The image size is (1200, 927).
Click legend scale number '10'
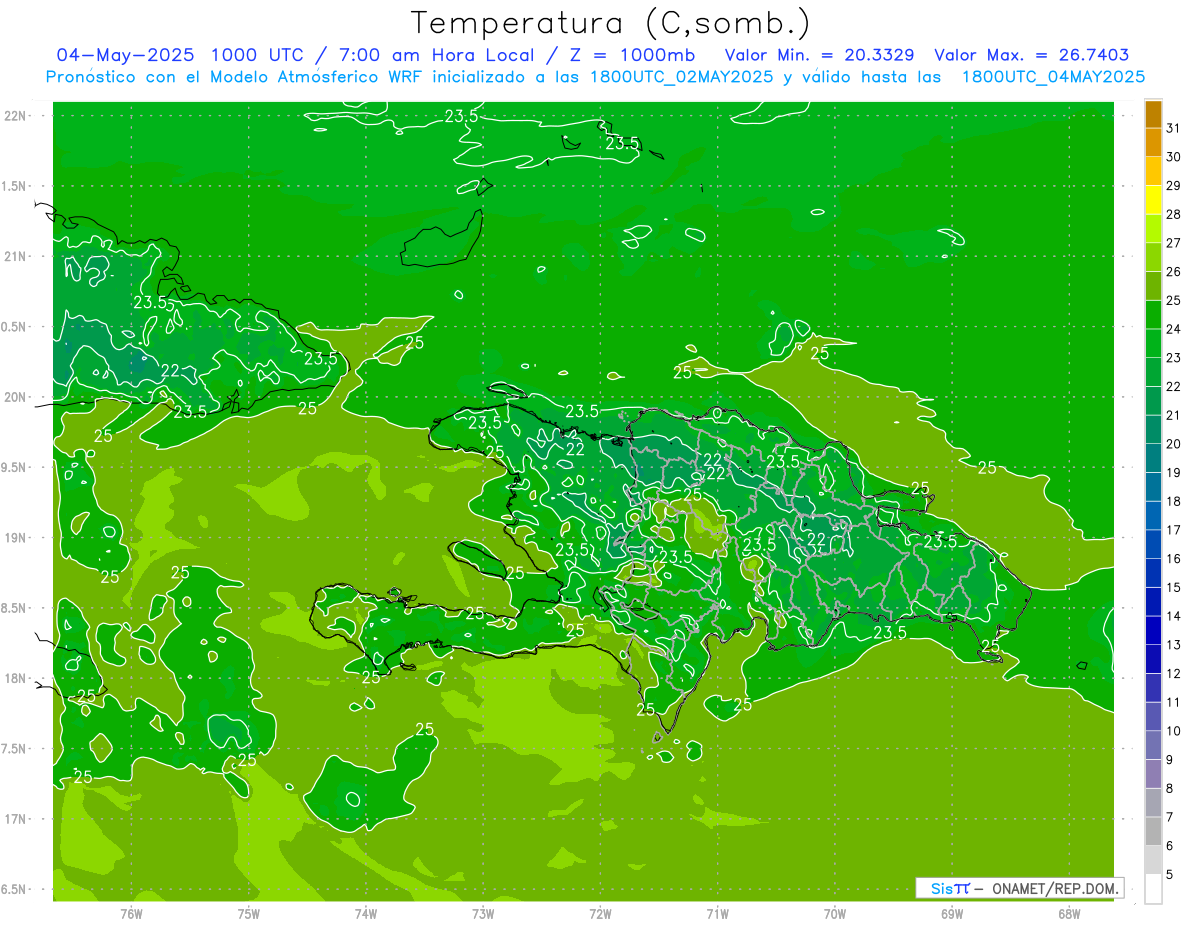pyautogui.click(x=1174, y=731)
